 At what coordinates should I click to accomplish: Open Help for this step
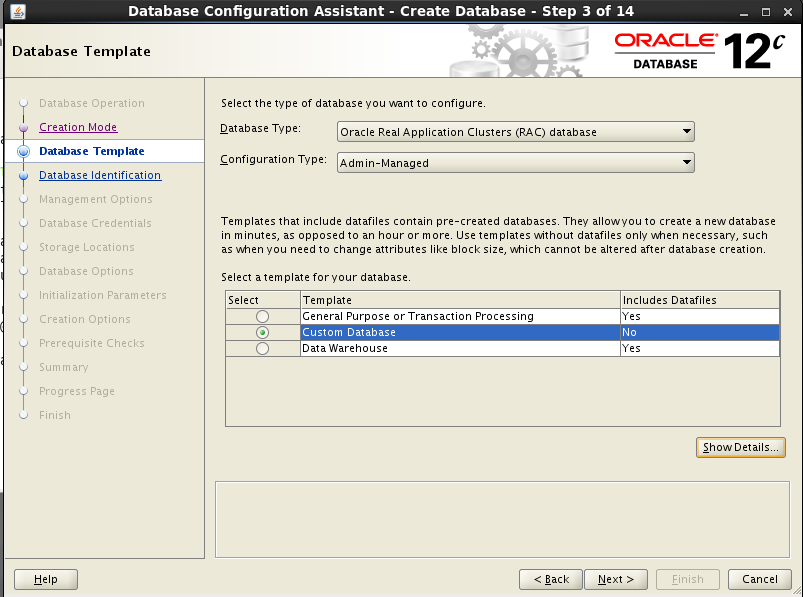46,579
